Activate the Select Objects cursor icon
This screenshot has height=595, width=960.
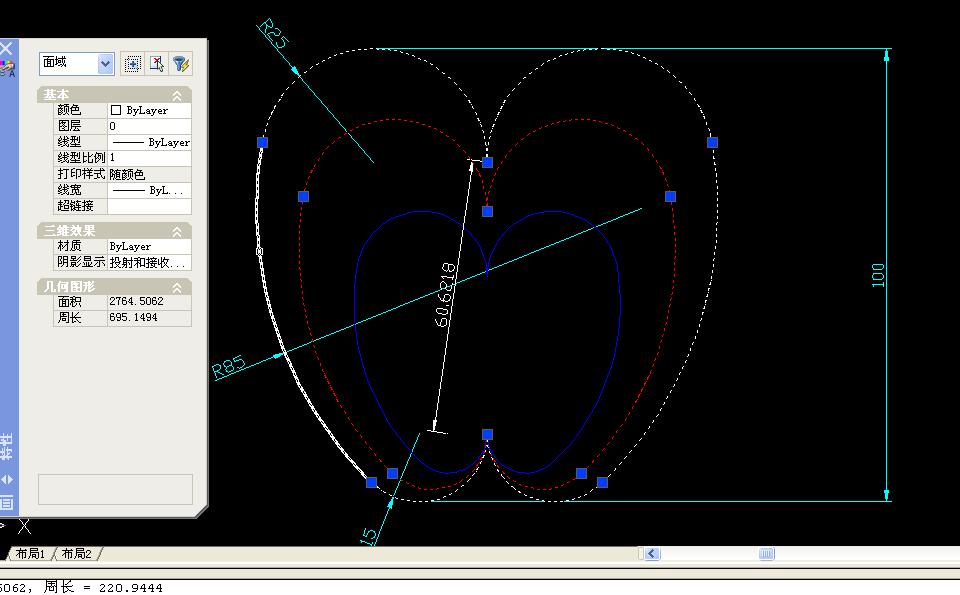[157, 64]
